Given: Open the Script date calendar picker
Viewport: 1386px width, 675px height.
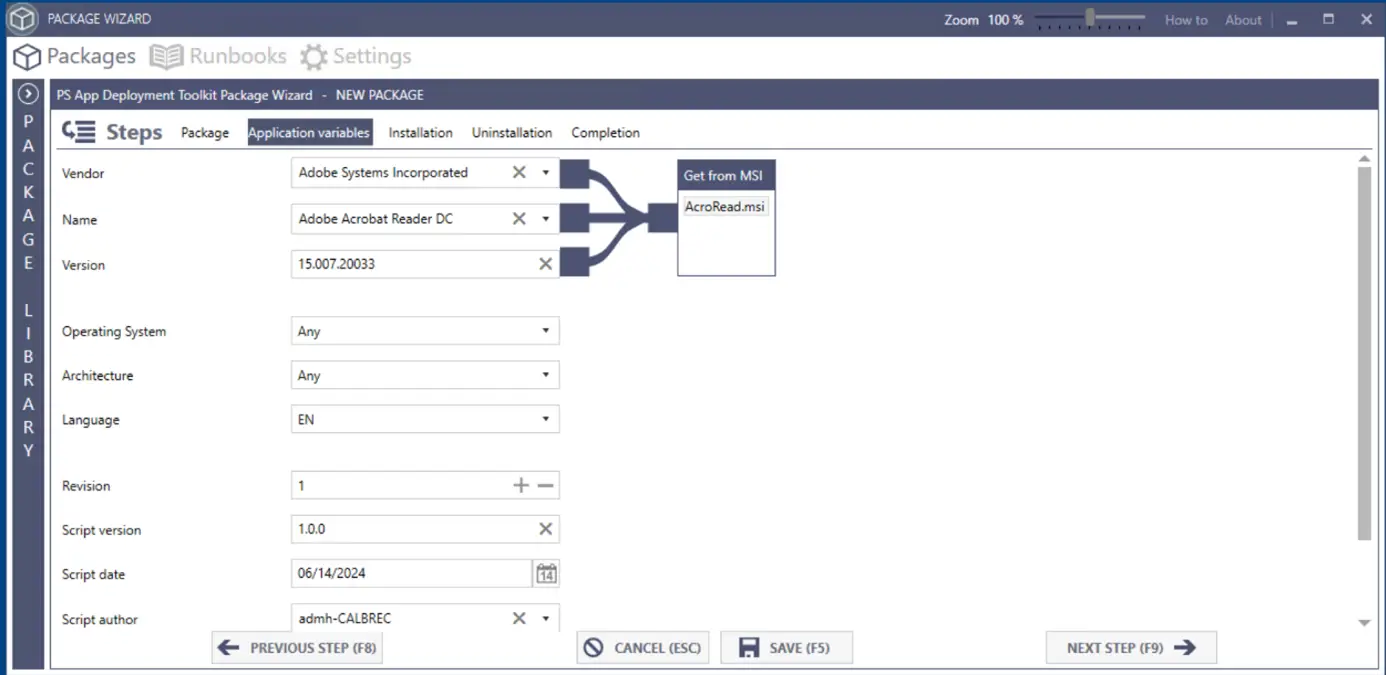Looking at the screenshot, I should (546, 573).
